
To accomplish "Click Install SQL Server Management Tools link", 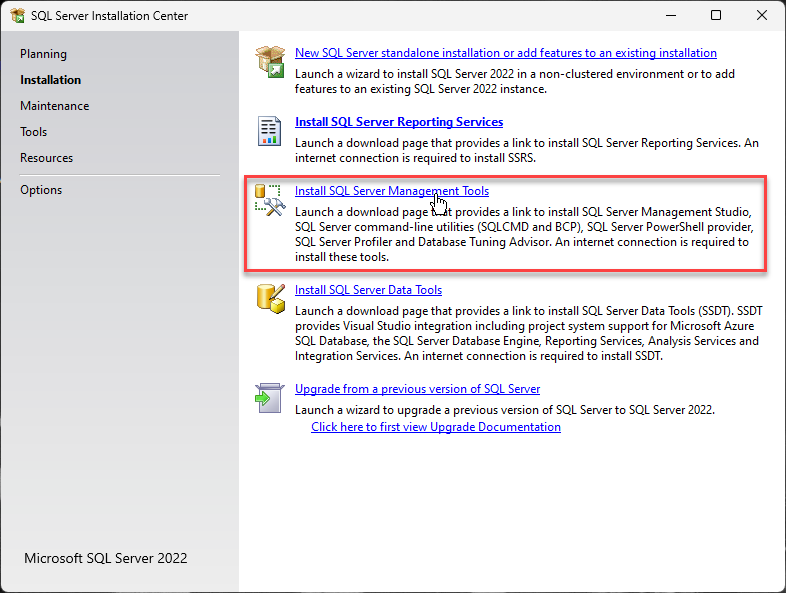I will pyautogui.click(x=391, y=190).
